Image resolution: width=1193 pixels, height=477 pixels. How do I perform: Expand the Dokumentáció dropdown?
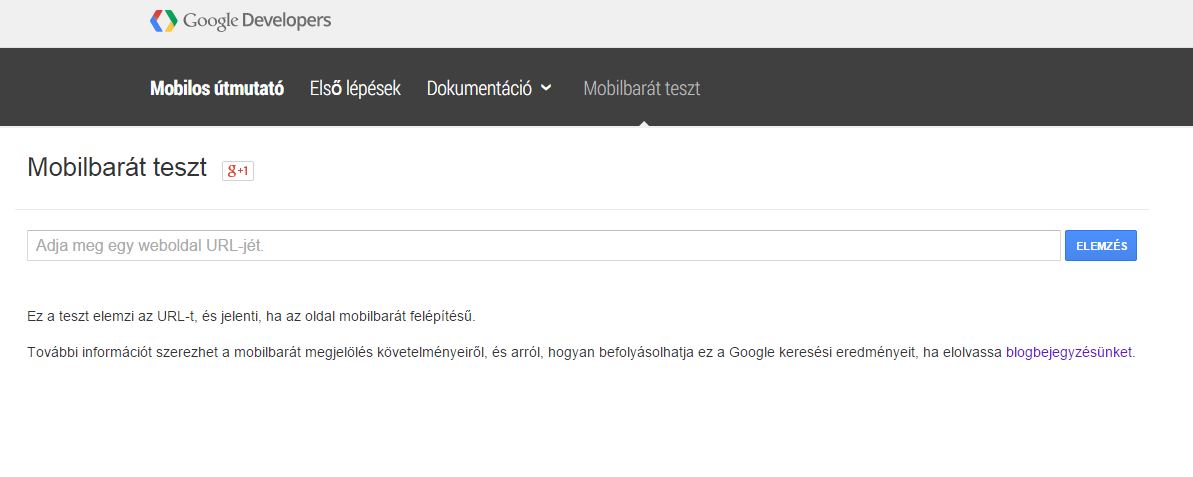tap(488, 88)
